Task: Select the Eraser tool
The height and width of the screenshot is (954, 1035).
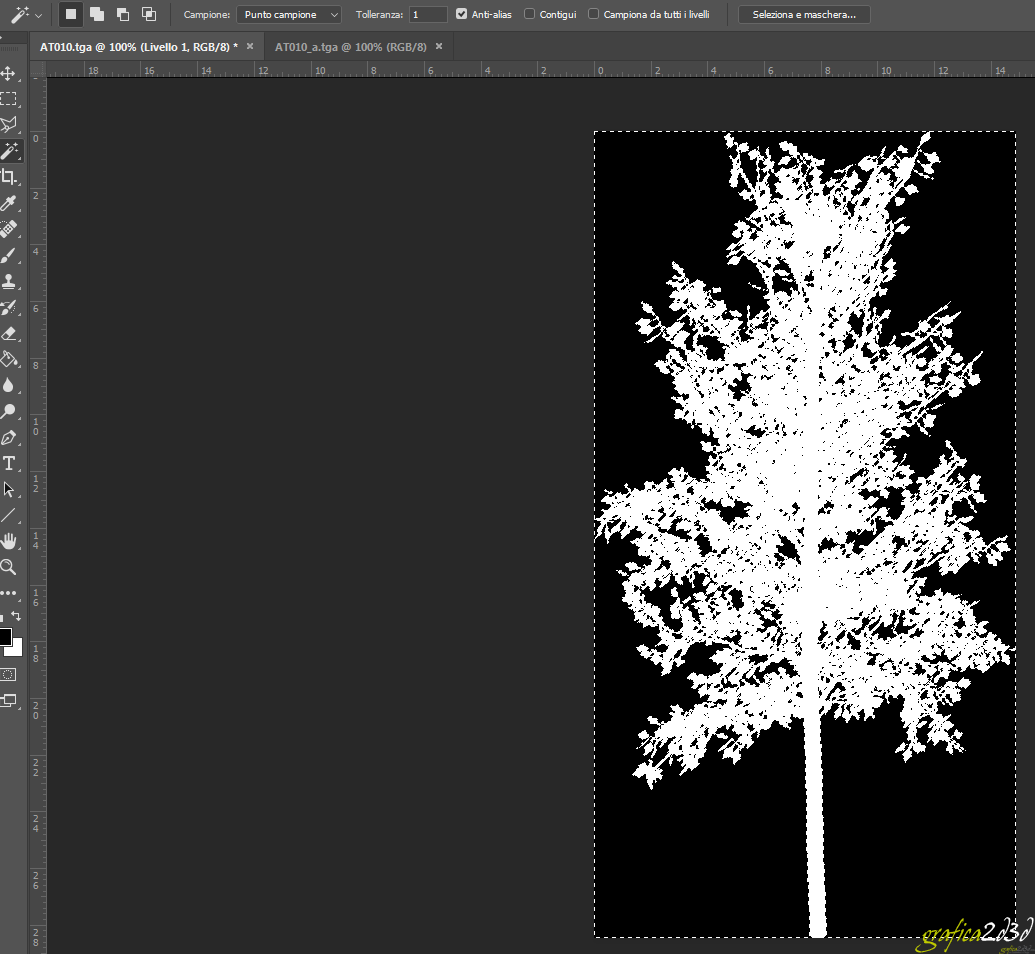Action: pos(8,333)
